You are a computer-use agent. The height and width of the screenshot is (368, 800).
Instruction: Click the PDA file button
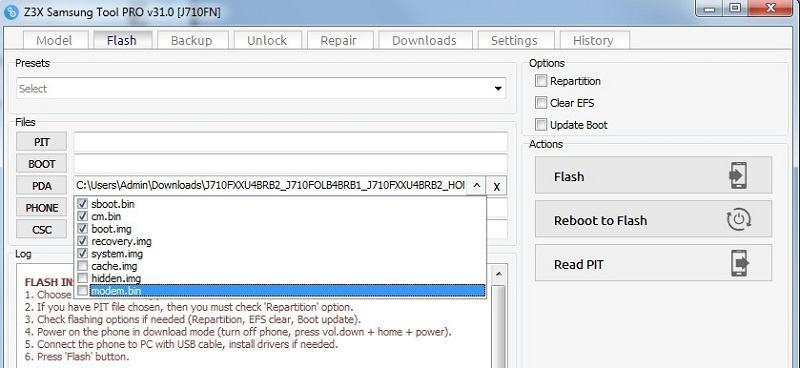click(42, 186)
